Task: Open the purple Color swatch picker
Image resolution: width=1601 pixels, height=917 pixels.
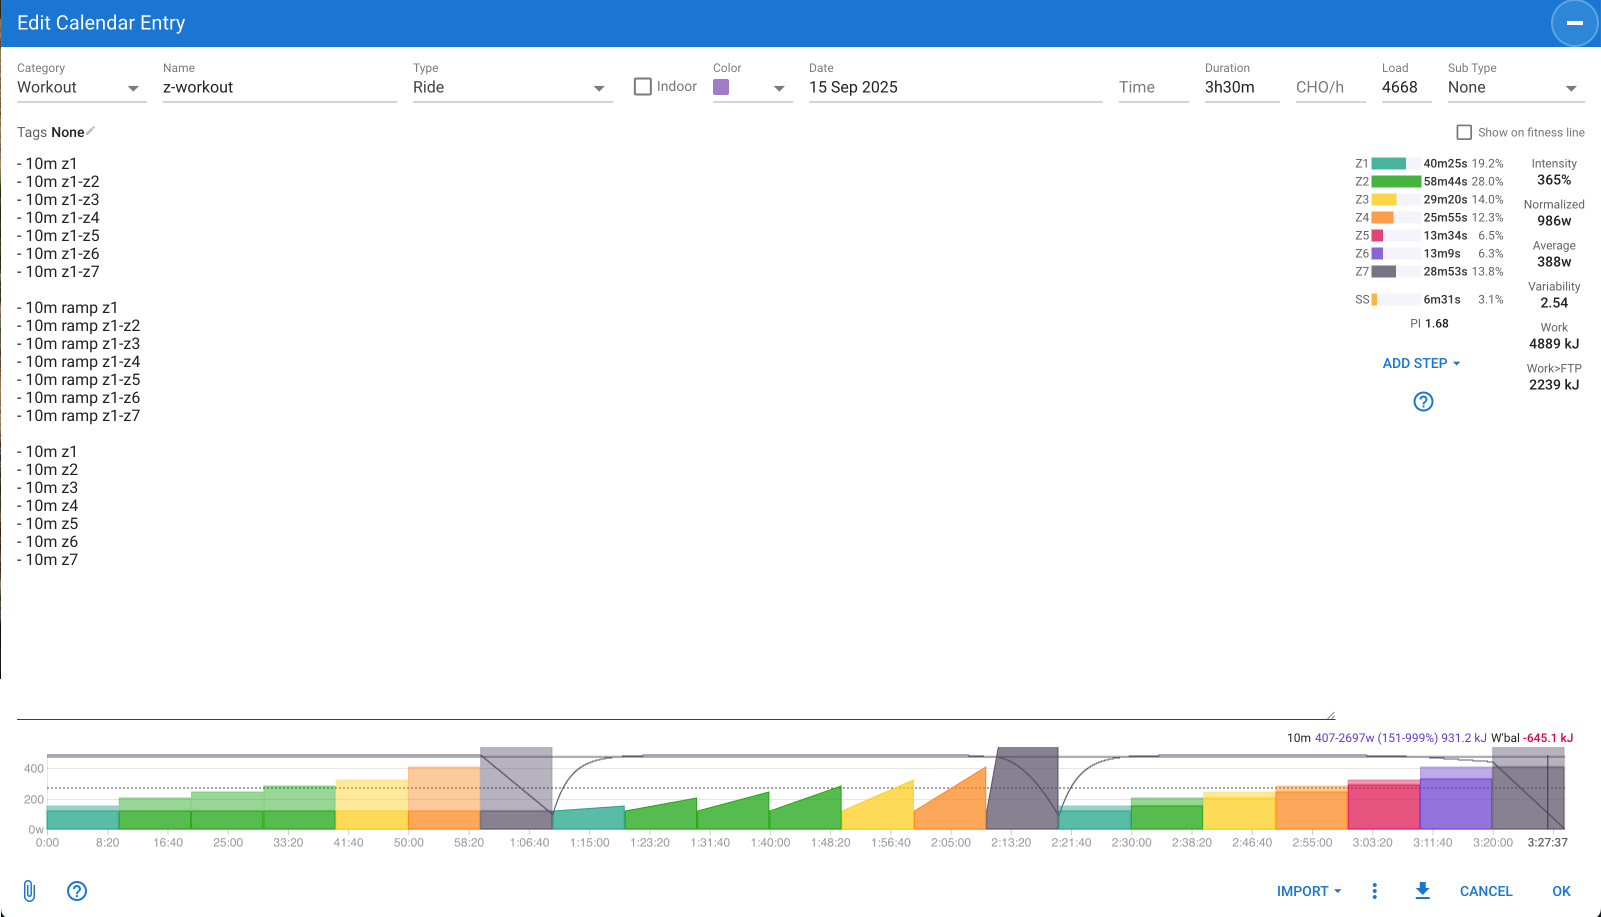Action: click(751, 88)
